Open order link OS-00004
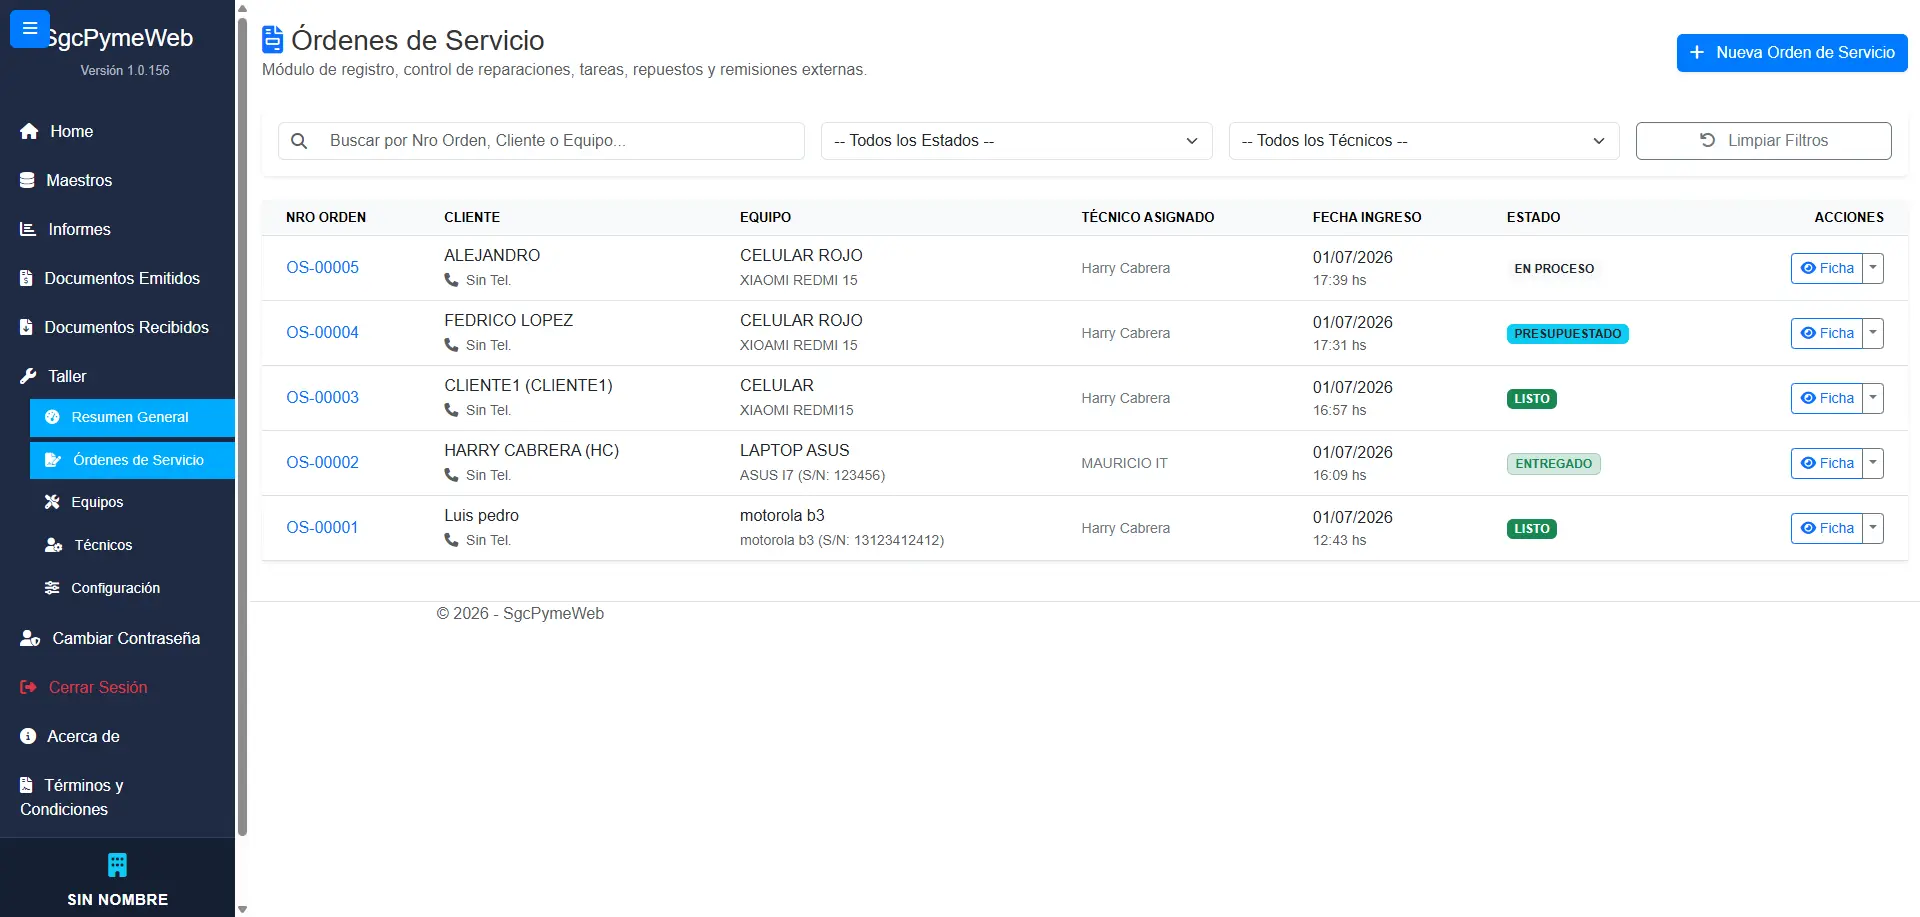 pyautogui.click(x=322, y=333)
